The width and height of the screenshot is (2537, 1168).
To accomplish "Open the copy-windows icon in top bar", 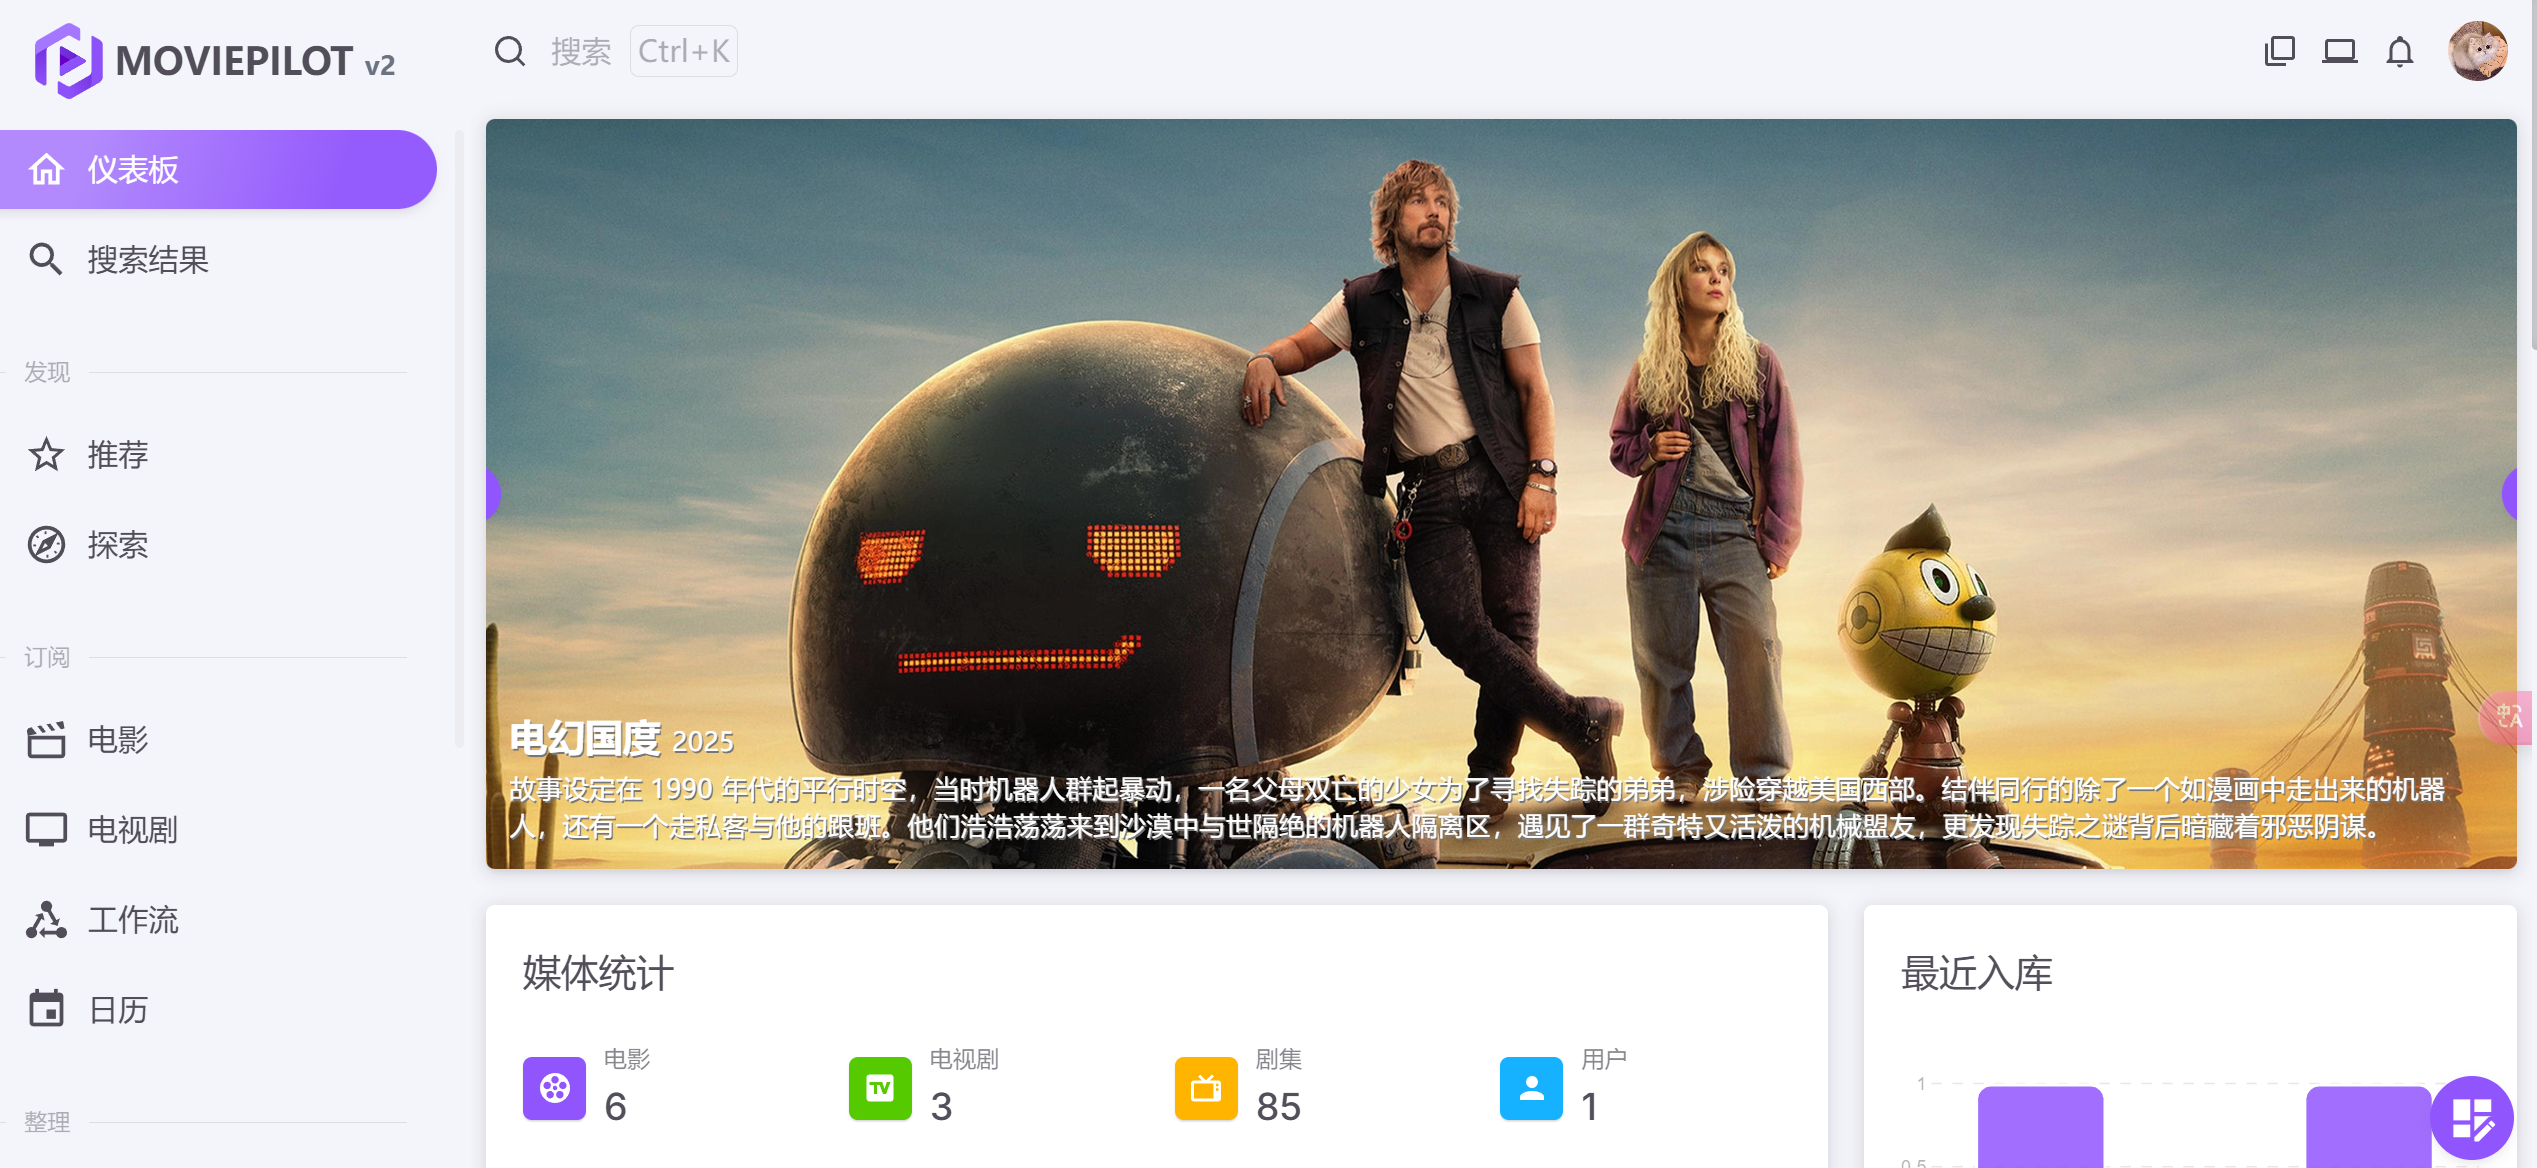I will pyautogui.click(x=2279, y=51).
